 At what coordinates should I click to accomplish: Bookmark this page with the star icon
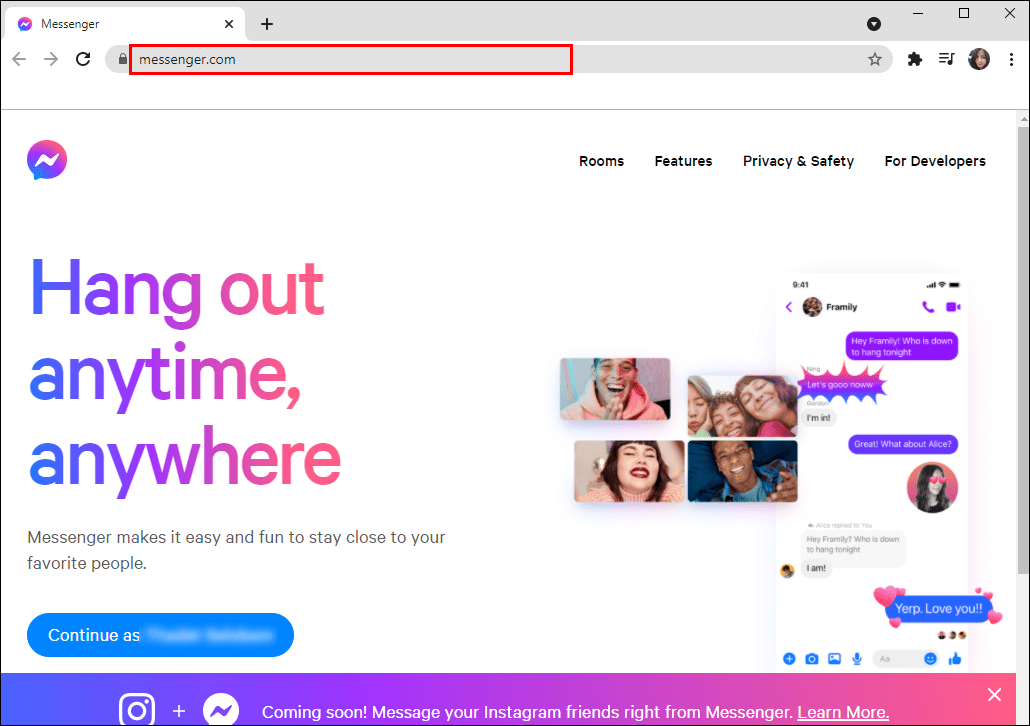coord(874,59)
